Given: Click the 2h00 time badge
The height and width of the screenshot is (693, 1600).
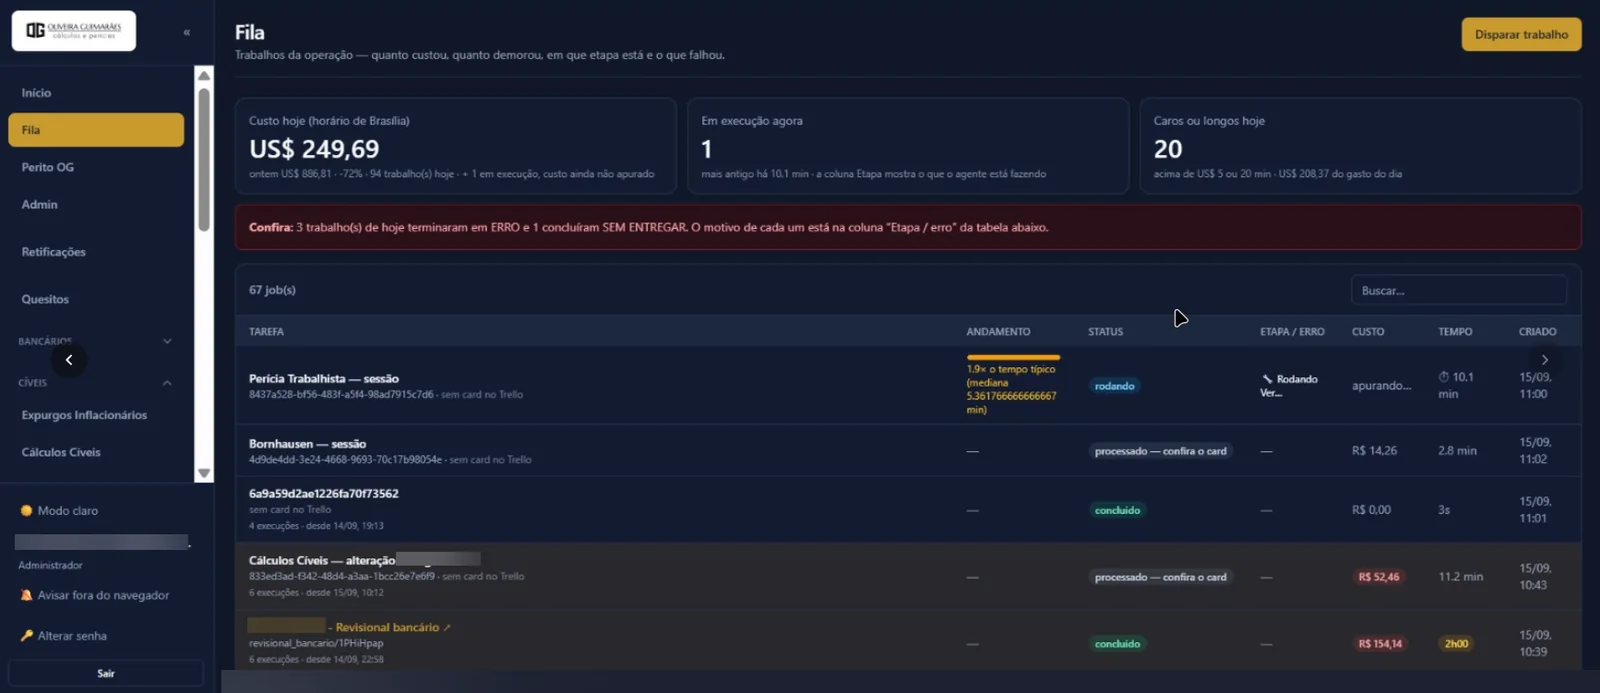Looking at the screenshot, I should [1457, 644].
